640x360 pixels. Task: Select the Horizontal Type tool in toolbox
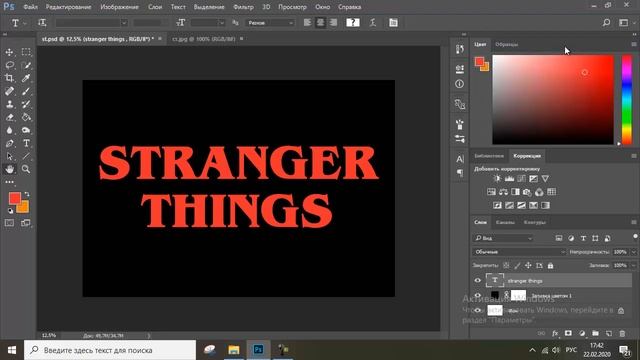(x=26, y=143)
